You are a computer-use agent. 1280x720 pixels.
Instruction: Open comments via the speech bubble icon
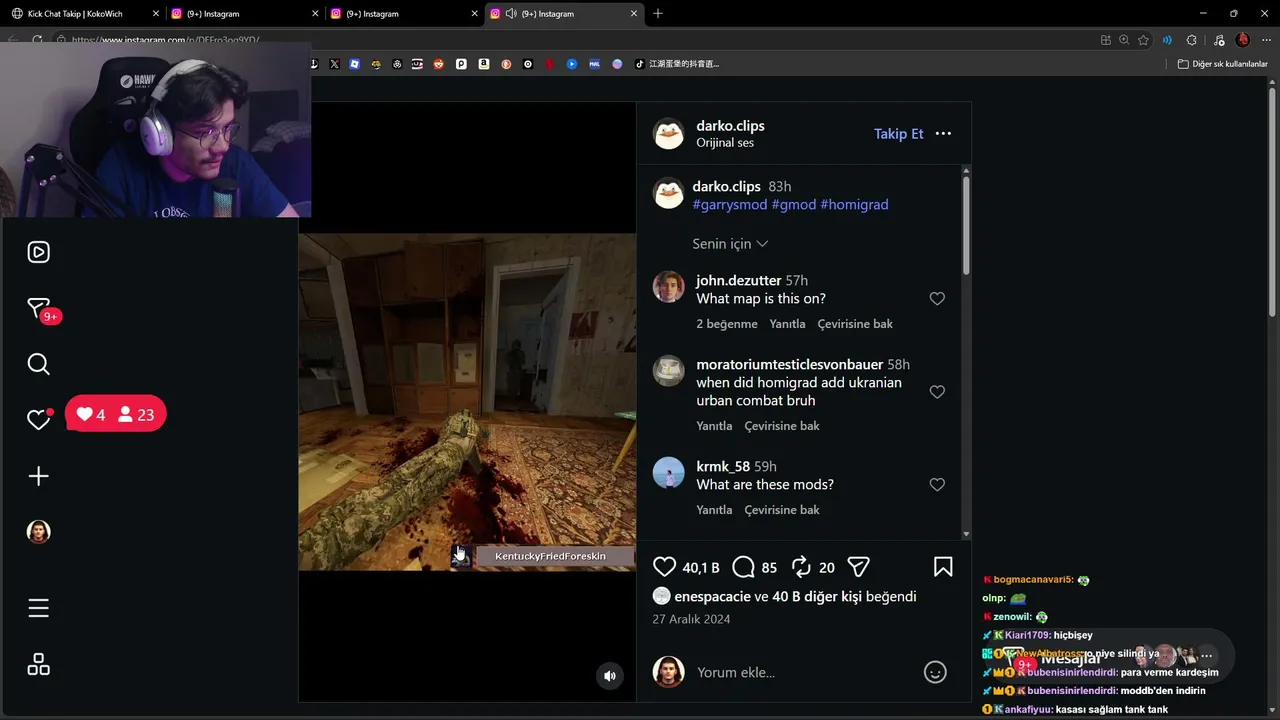point(743,567)
